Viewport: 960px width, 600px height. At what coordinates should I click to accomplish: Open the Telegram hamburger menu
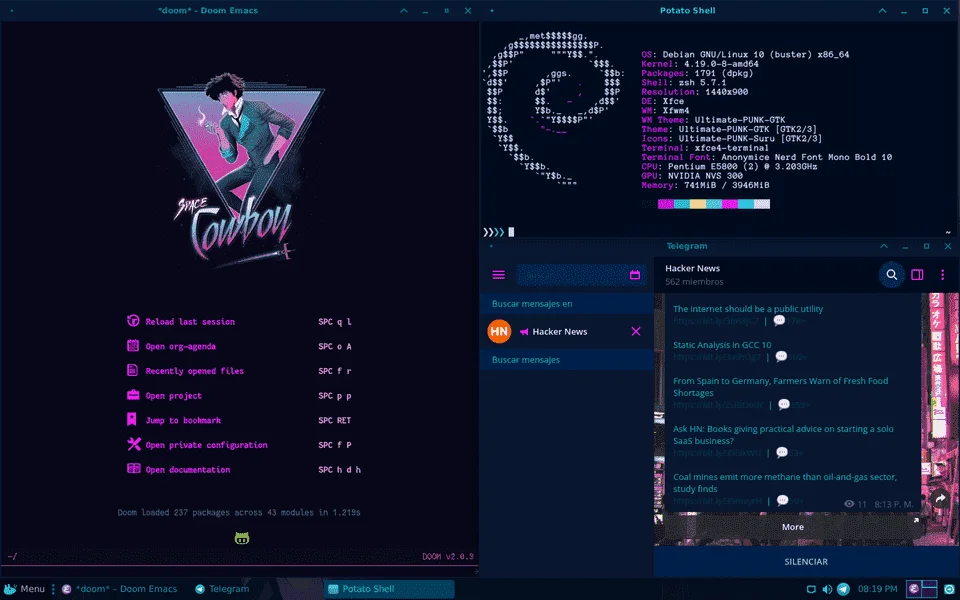point(498,275)
